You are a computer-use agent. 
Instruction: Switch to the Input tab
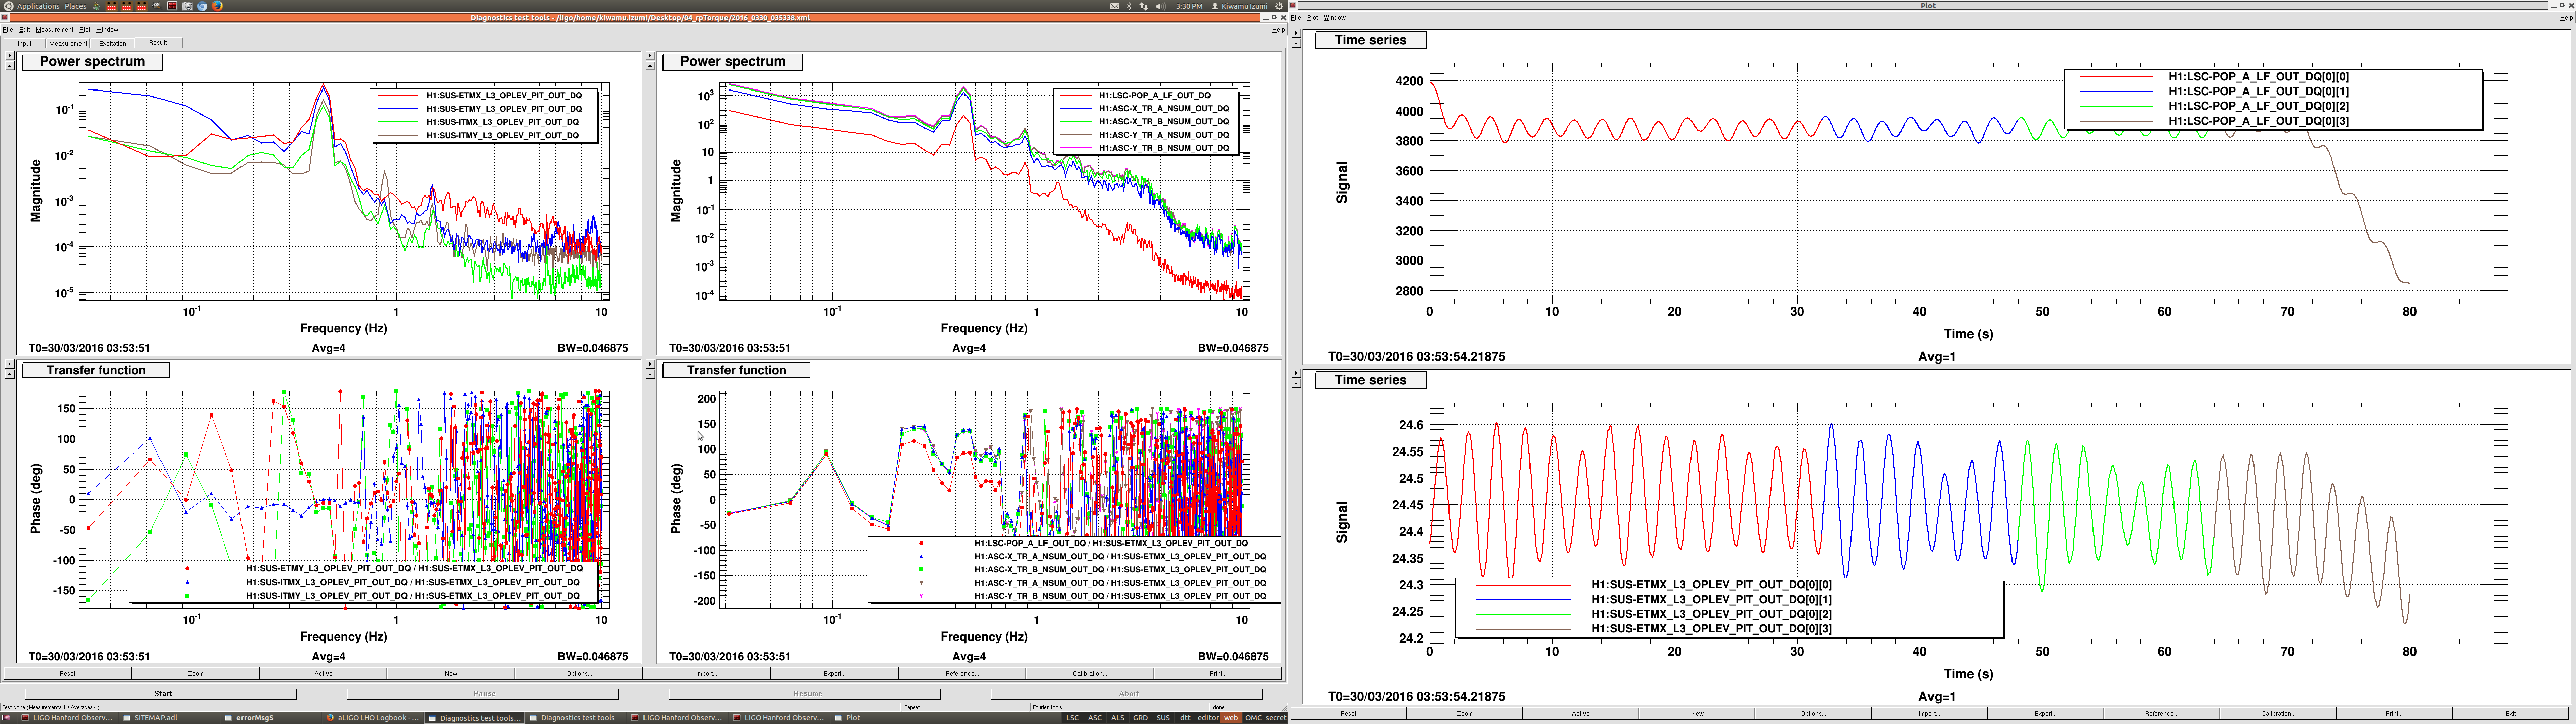tap(24, 43)
